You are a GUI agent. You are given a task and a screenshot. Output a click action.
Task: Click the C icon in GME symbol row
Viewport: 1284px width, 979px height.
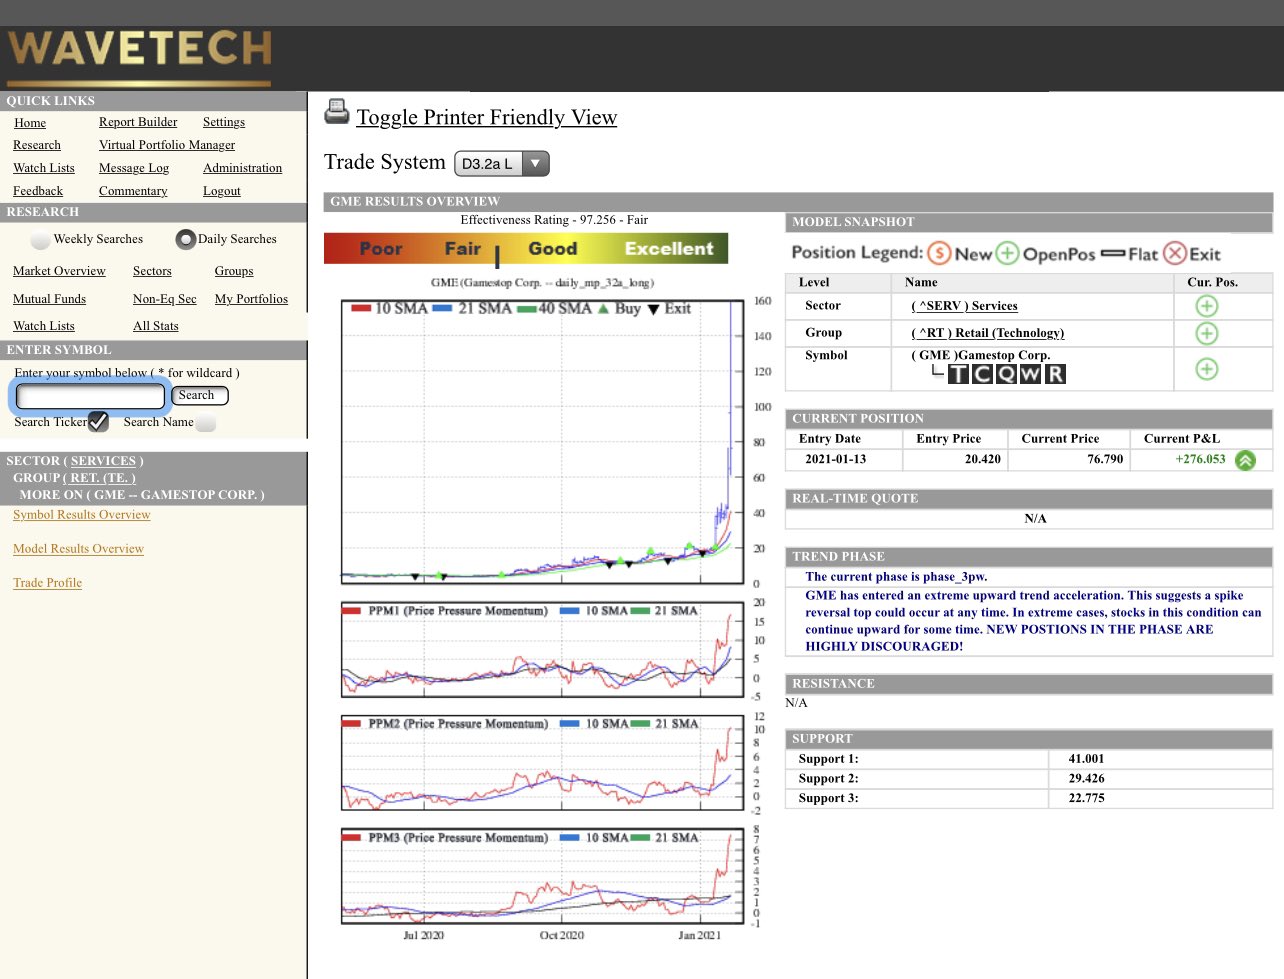(983, 372)
